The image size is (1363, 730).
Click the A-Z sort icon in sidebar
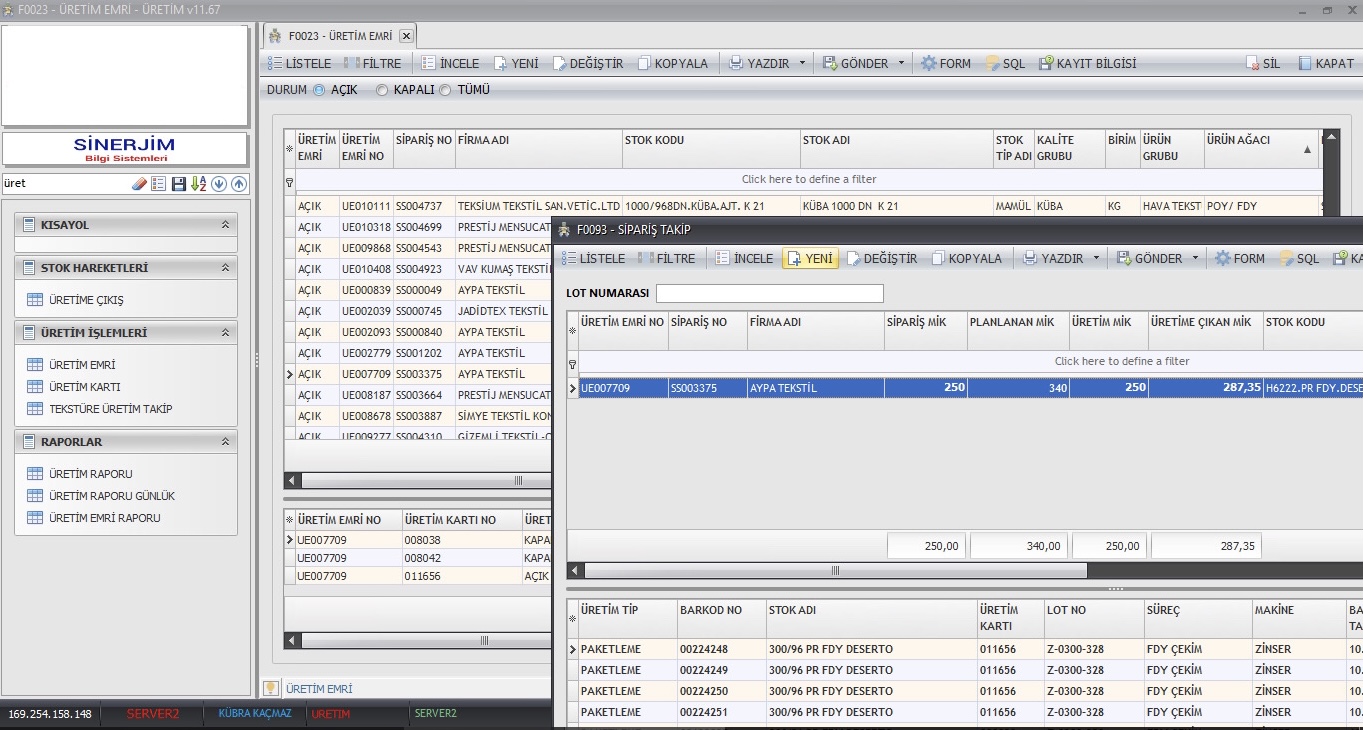pyautogui.click(x=199, y=184)
